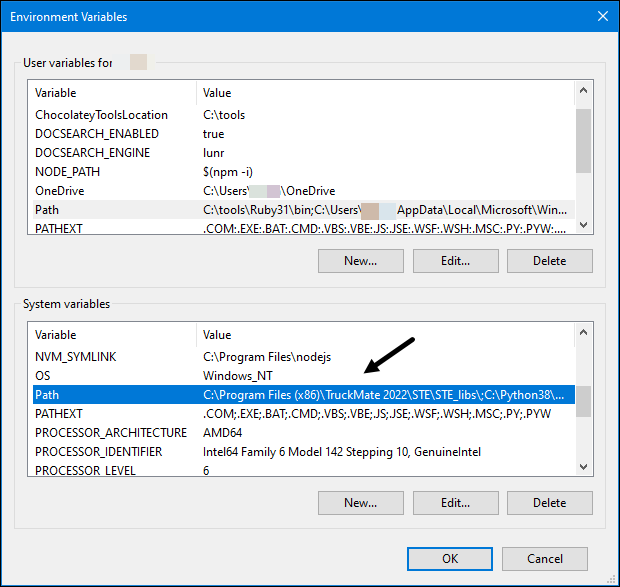Edit the selected system variable
This screenshot has width=620, height=587.
(455, 503)
